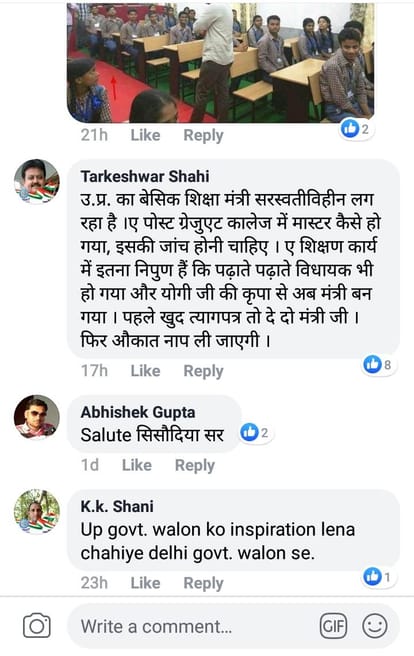The width and height of the screenshot is (414, 656).
Task: Open Abhishek Gupta's profile picture
Action: pos(37,417)
